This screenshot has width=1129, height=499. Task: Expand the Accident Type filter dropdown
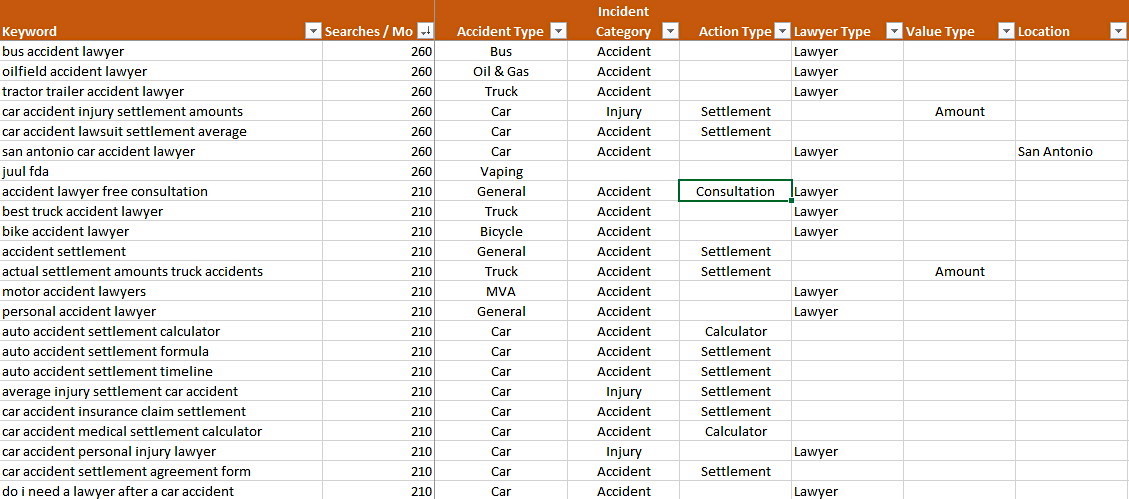pyautogui.click(x=558, y=31)
